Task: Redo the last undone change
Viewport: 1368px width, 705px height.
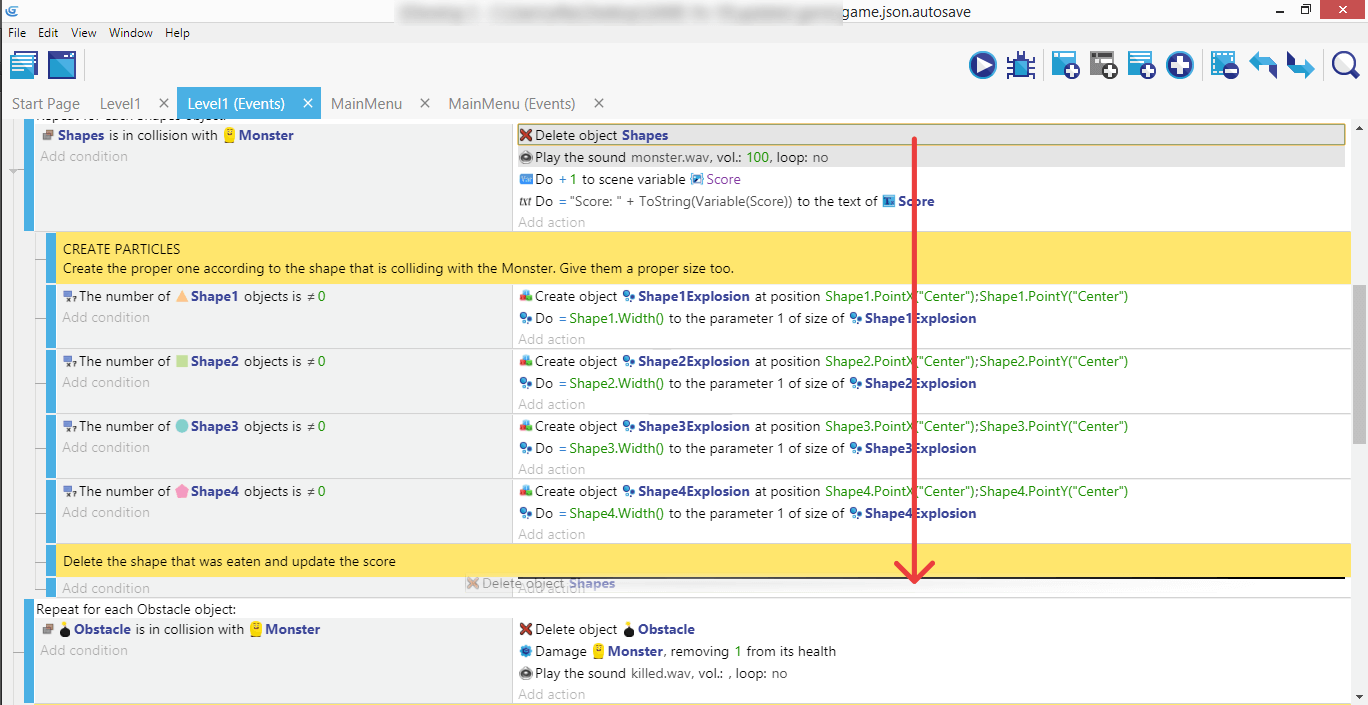Action: coord(1300,66)
